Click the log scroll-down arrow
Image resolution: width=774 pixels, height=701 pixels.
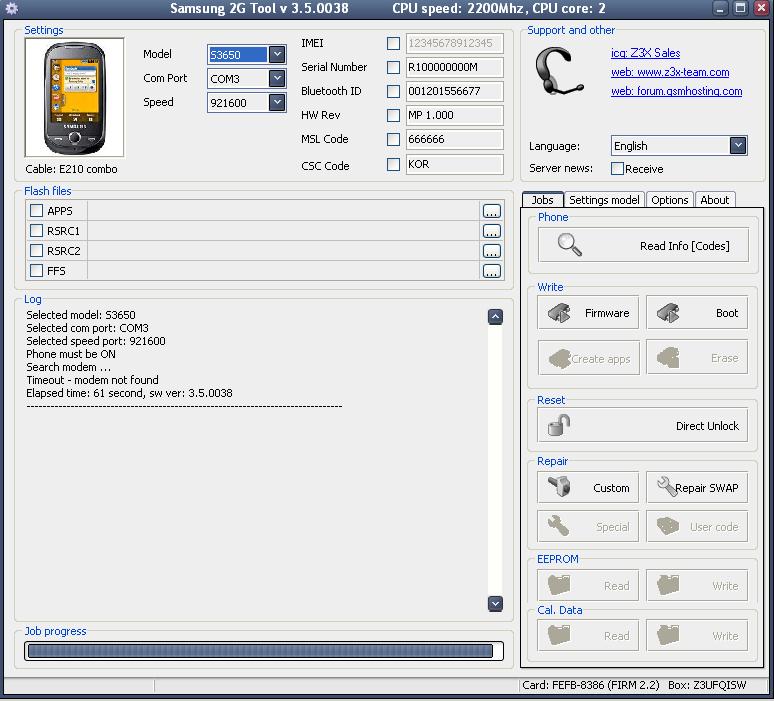[495, 603]
